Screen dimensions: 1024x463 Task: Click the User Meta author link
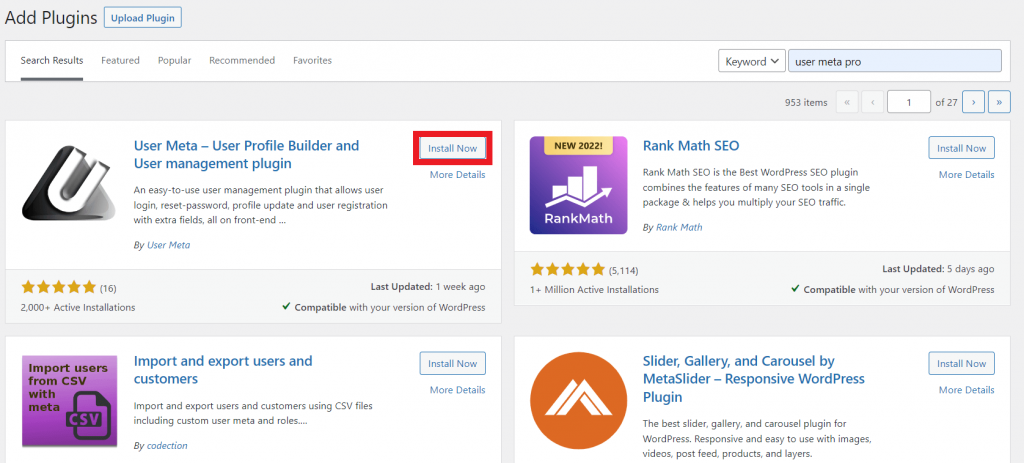pyautogui.click(x=168, y=245)
